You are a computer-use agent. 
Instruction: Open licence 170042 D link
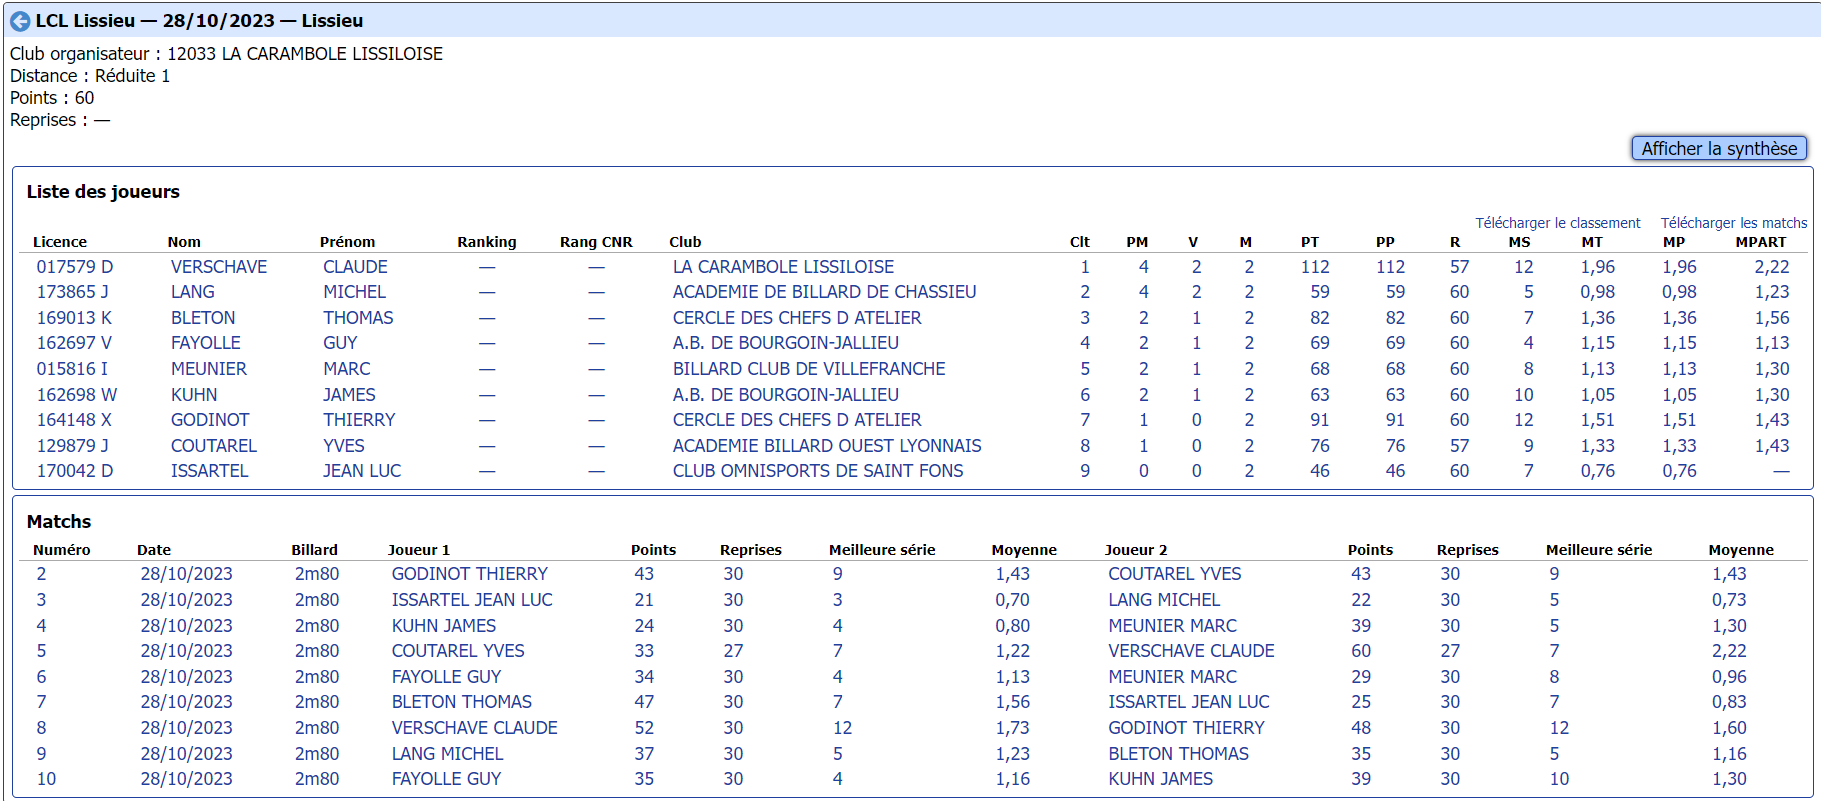click(x=75, y=471)
